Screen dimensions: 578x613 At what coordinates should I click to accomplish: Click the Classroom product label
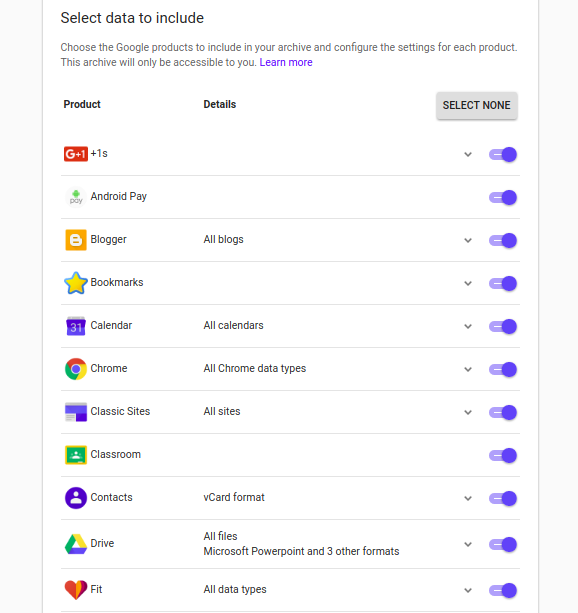pyautogui.click(x=115, y=454)
